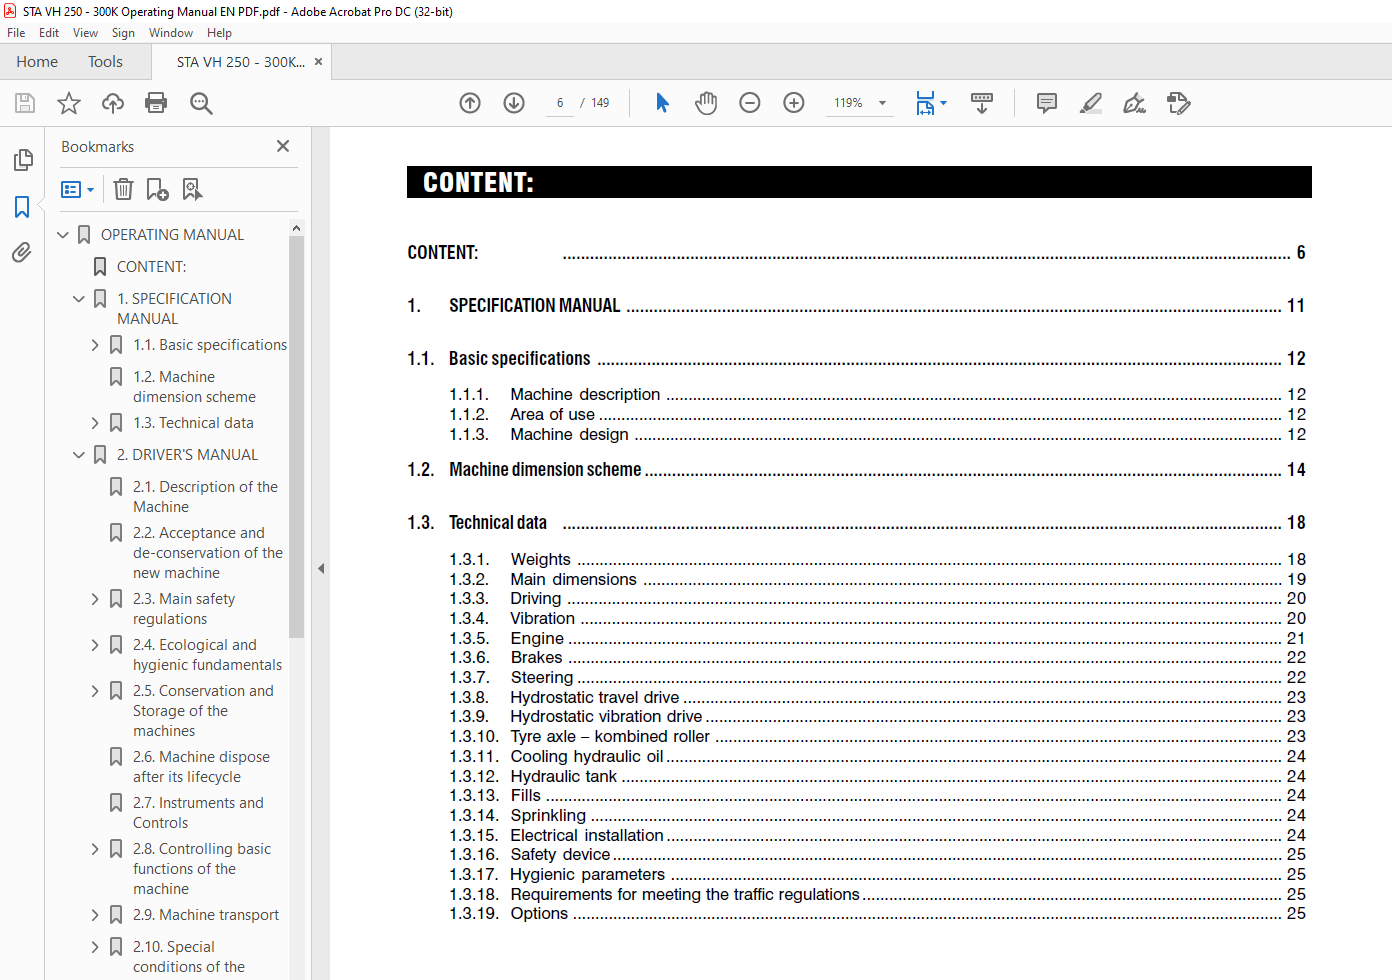The height and width of the screenshot is (980, 1392).
Task: Expand the 1.3. Technical data bookmark
Action: (95, 423)
